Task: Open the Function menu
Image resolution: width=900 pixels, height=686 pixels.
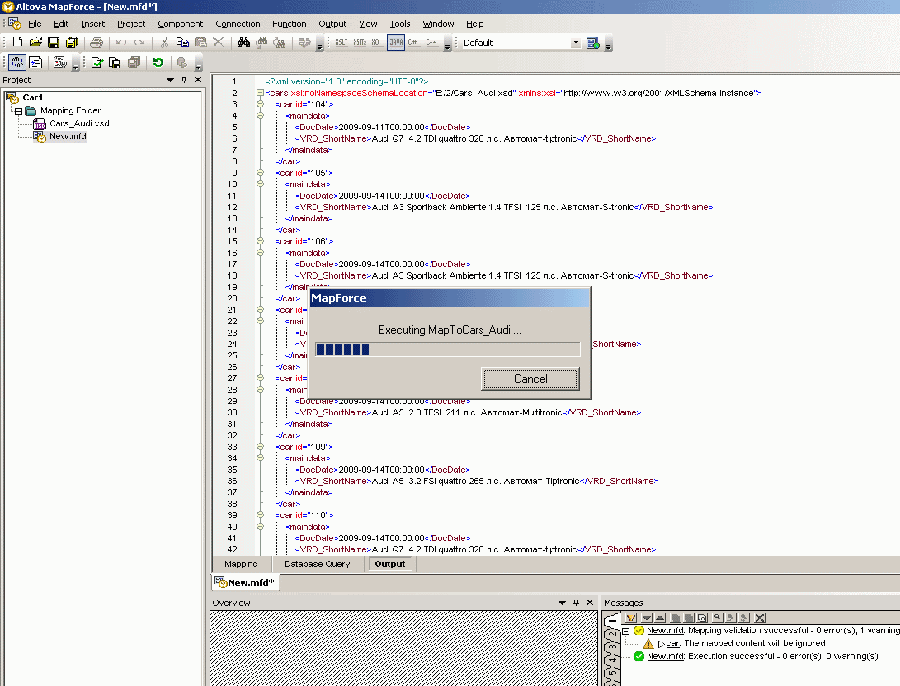Action: click(x=289, y=24)
